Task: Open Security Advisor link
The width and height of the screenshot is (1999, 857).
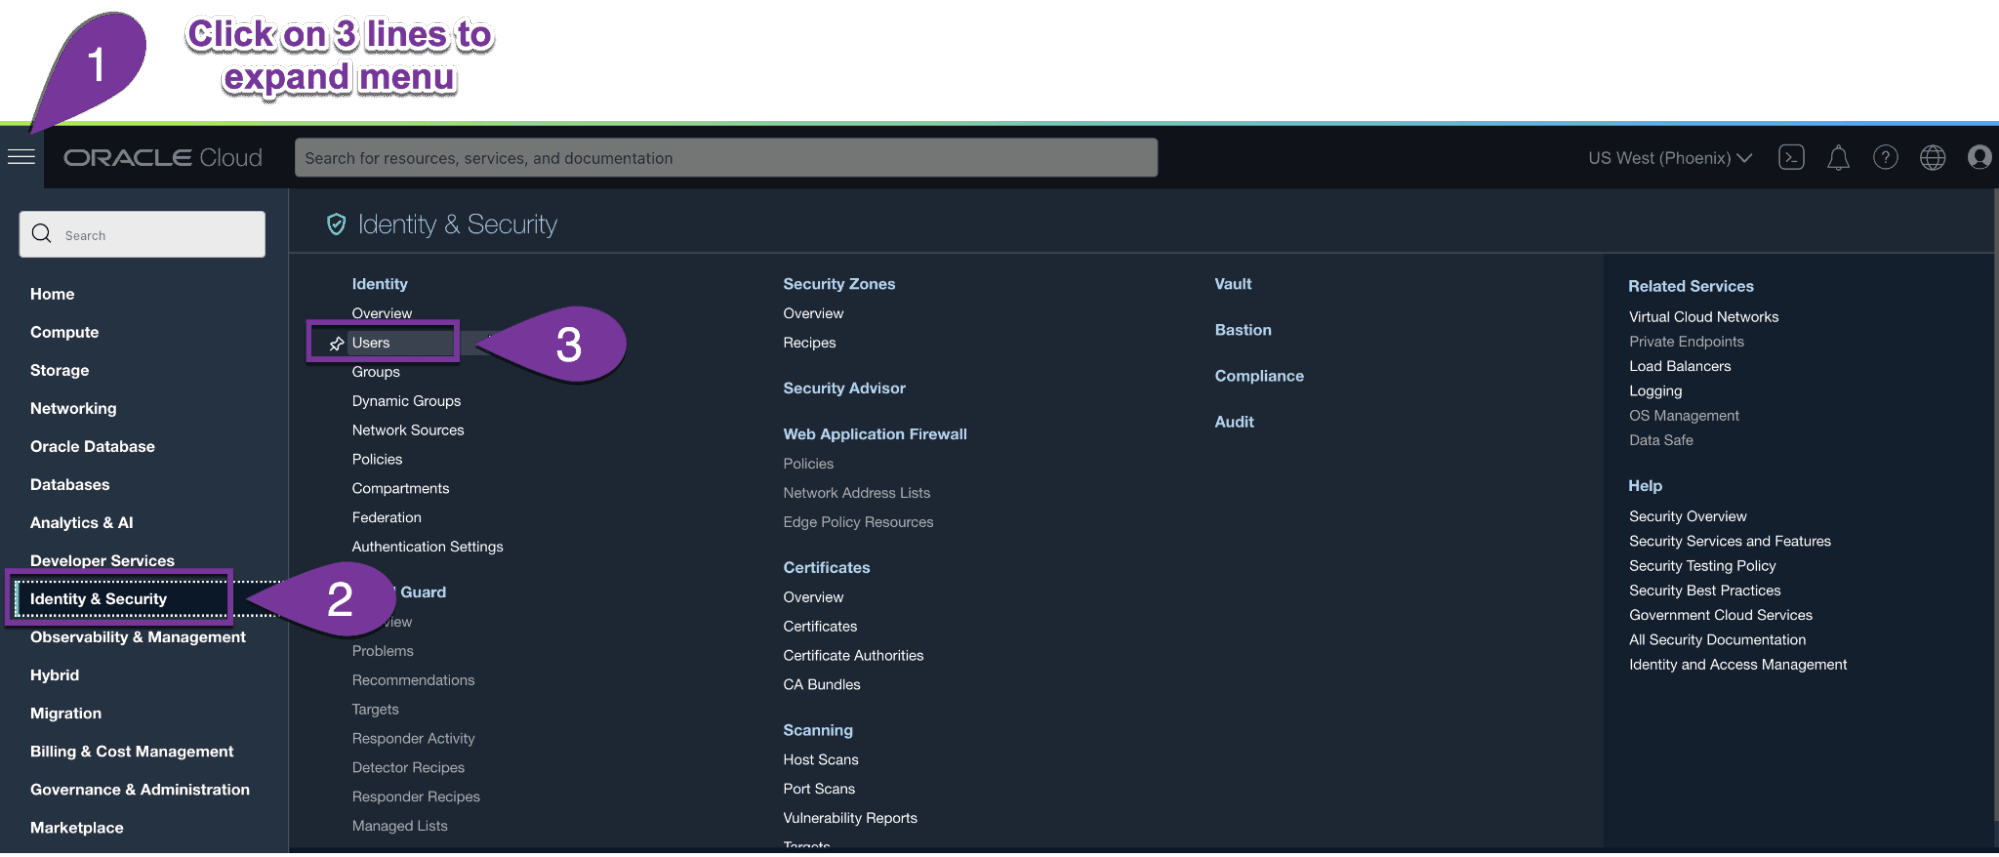Action: click(x=844, y=388)
